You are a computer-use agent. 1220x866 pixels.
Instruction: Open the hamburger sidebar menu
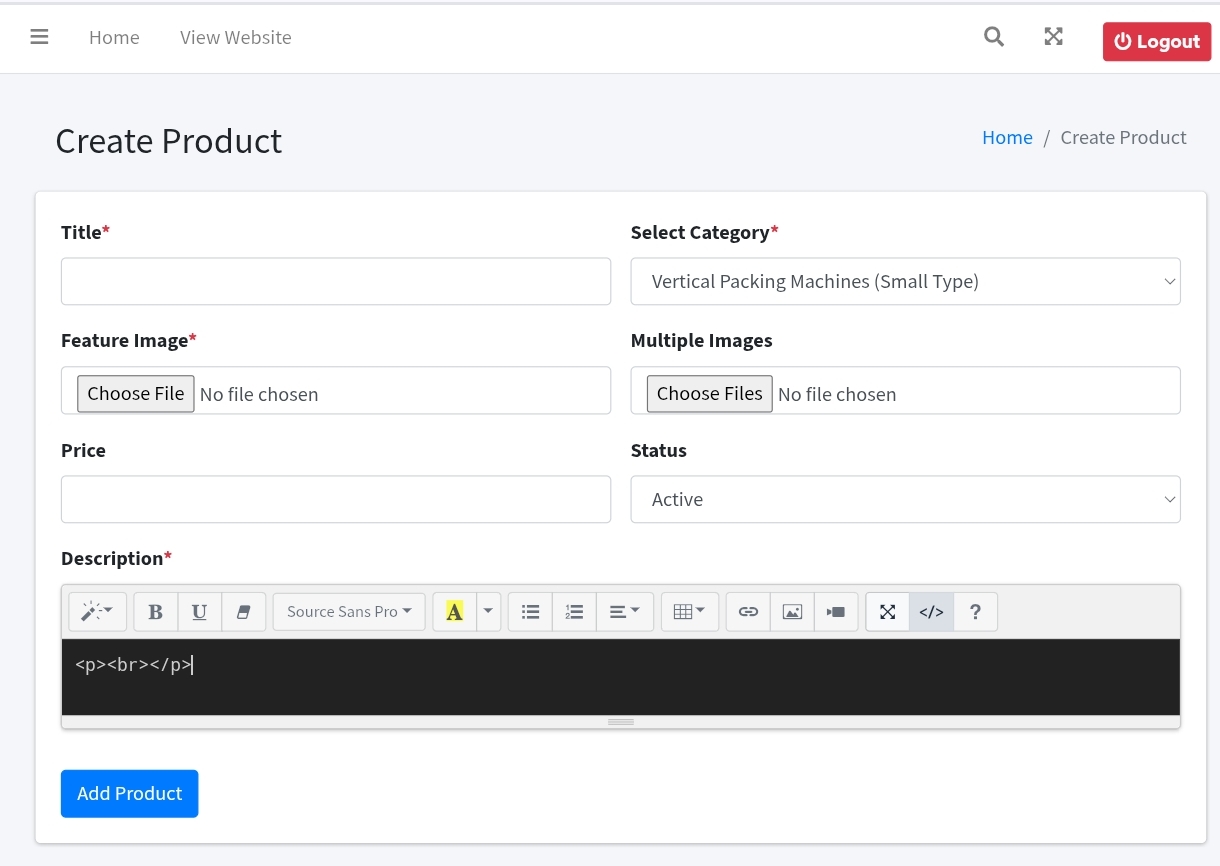[39, 37]
